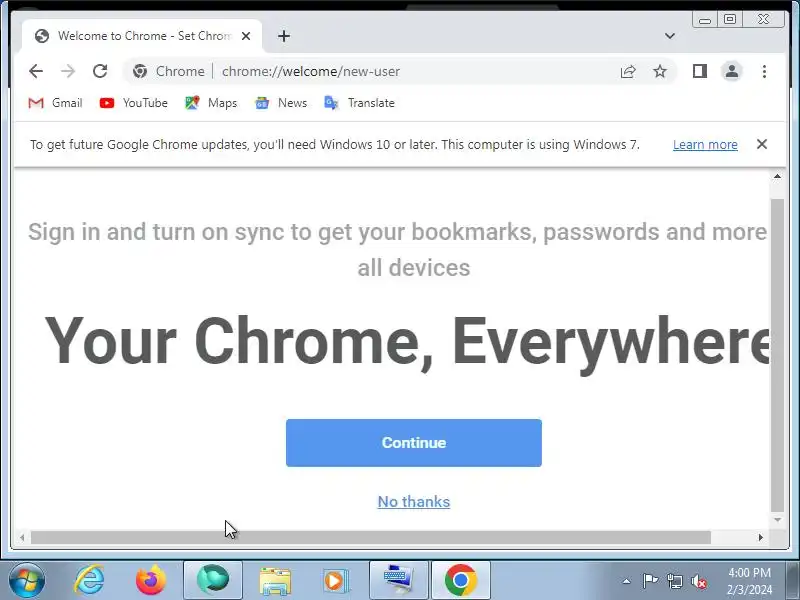Open a new tab with plus button
Screen dimensions: 800x600
coord(284,36)
